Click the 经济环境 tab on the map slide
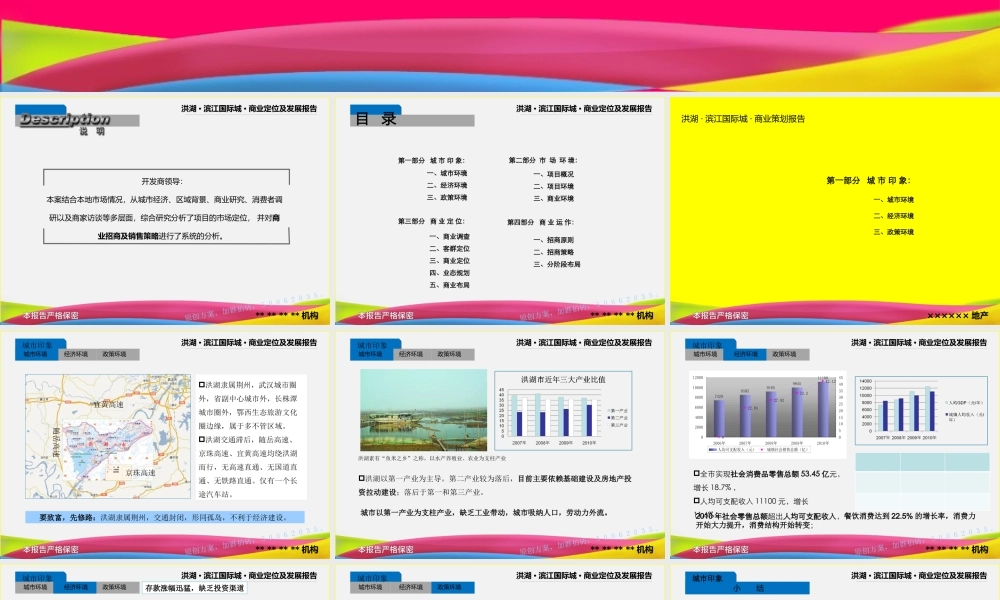The image size is (1000, 600). 76,355
